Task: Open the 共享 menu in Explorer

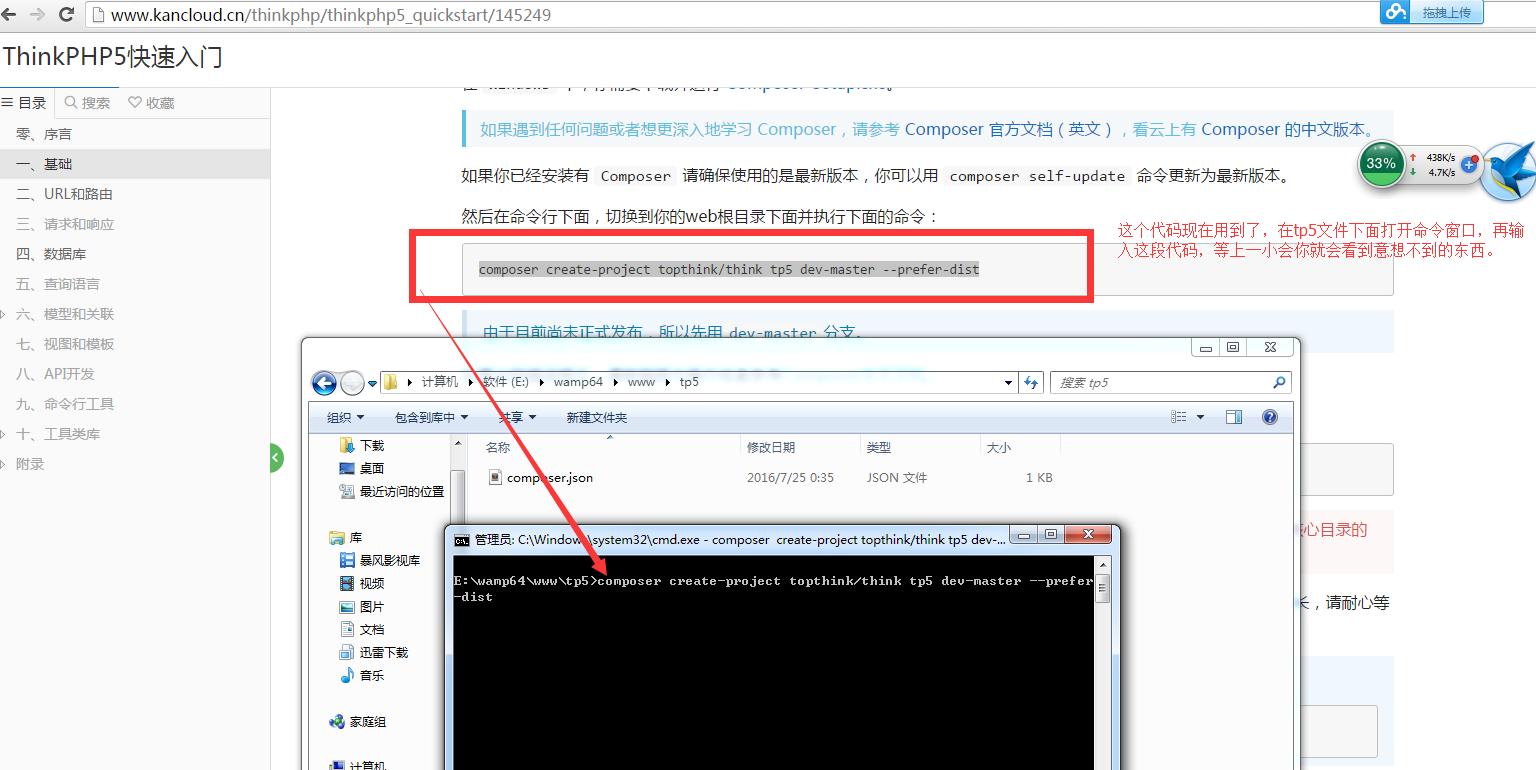Action: tap(518, 417)
